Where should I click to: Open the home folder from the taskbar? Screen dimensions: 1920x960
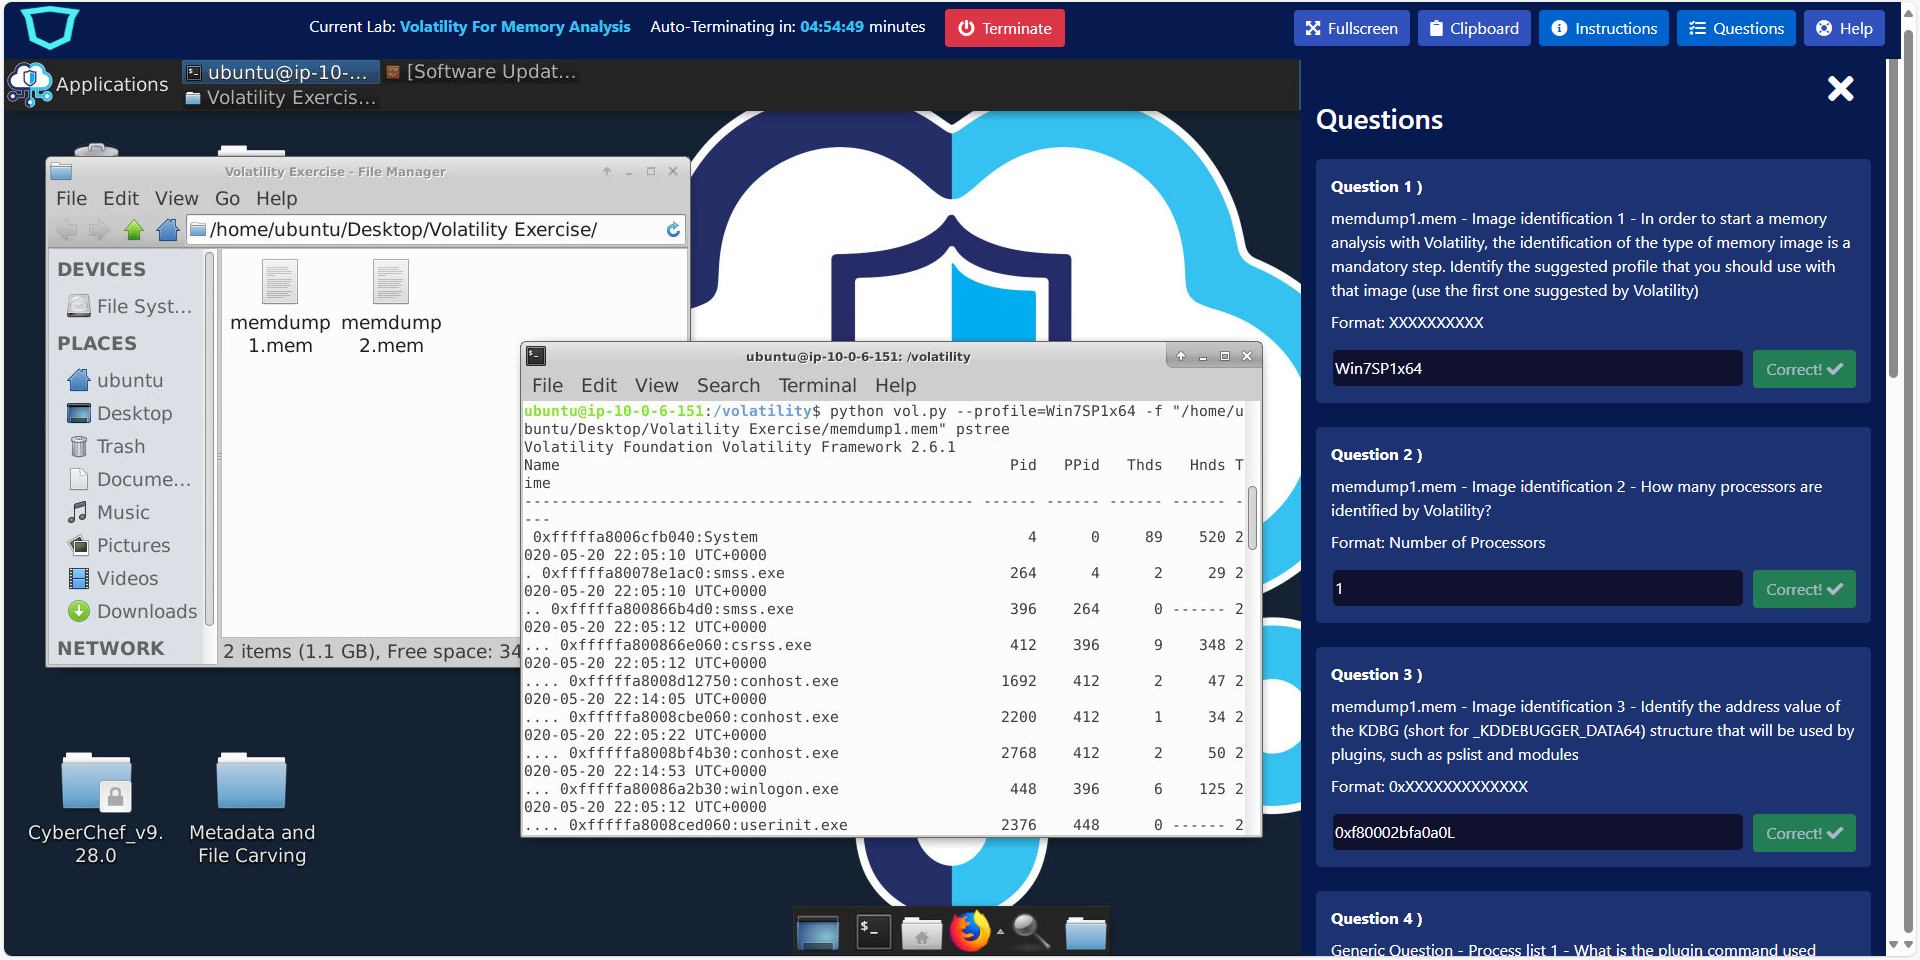point(921,930)
